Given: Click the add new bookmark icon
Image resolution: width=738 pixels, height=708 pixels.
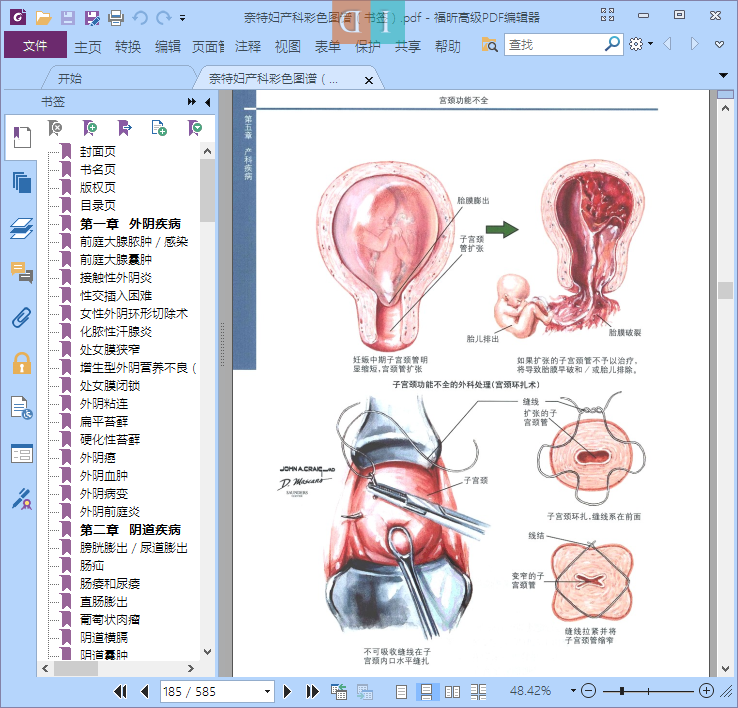Looking at the screenshot, I should pyautogui.click(x=89, y=128).
